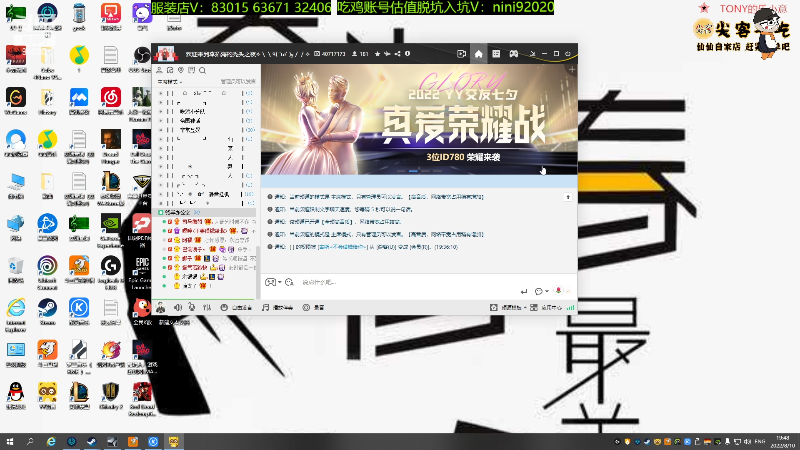Open the Ubisoft Connect desktop icon

[x=47, y=270]
